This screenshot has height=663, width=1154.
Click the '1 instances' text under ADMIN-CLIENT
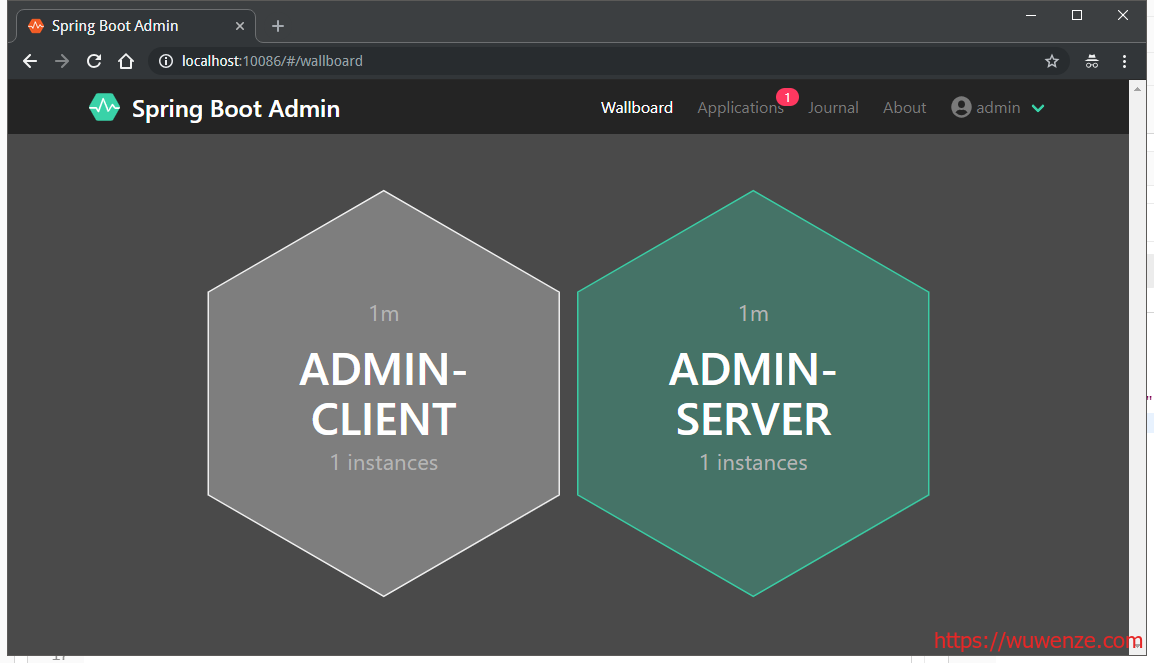383,462
